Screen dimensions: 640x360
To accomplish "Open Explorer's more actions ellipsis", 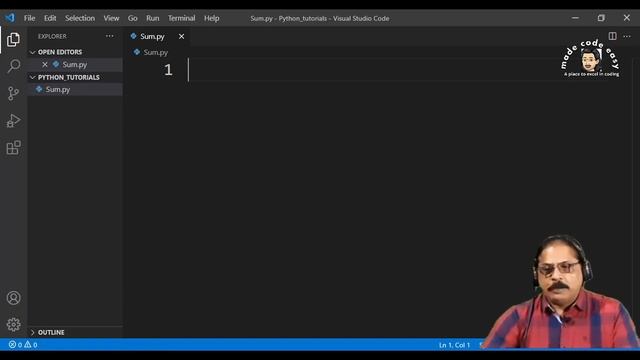I will pyautogui.click(x=109, y=36).
